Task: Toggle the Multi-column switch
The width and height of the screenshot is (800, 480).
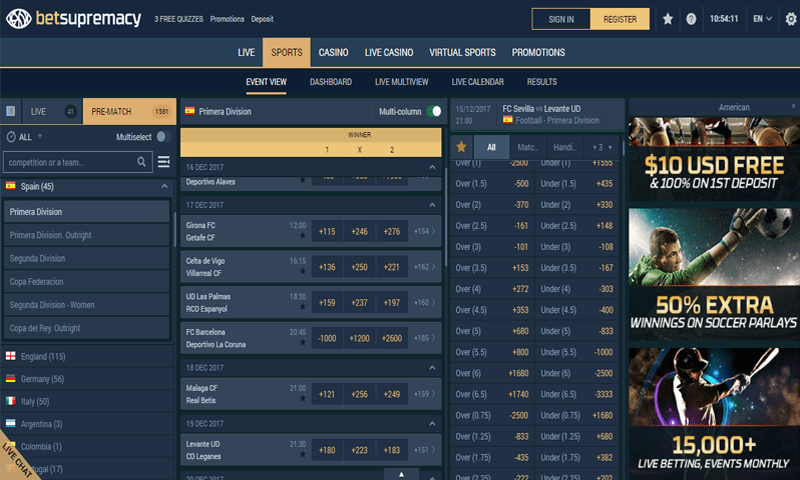Action: click(x=434, y=112)
